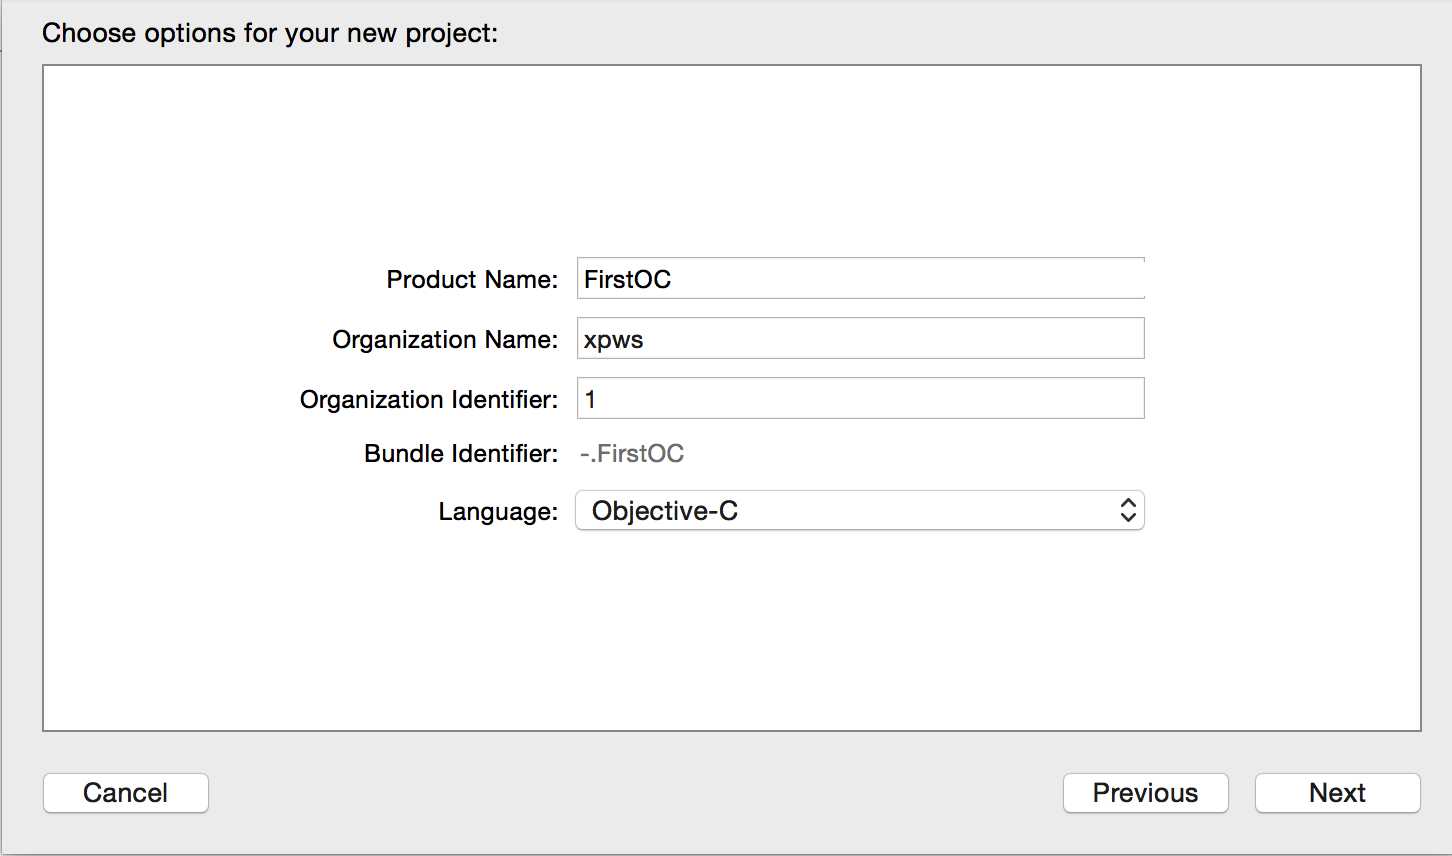Image resolution: width=1452 pixels, height=856 pixels.
Task: Click the 'Organization Name:' label
Action: 445,340
